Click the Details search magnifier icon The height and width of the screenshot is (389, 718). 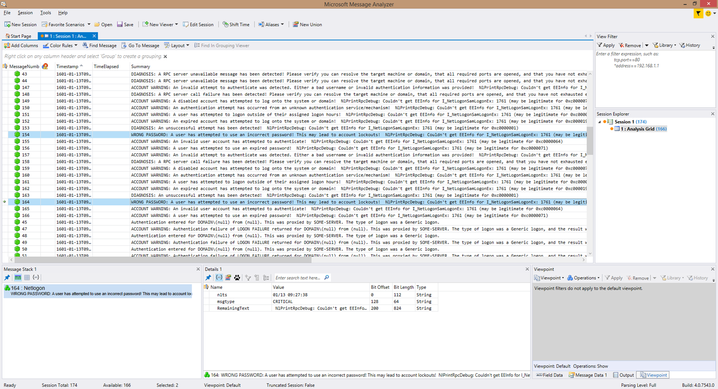pos(326,278)
